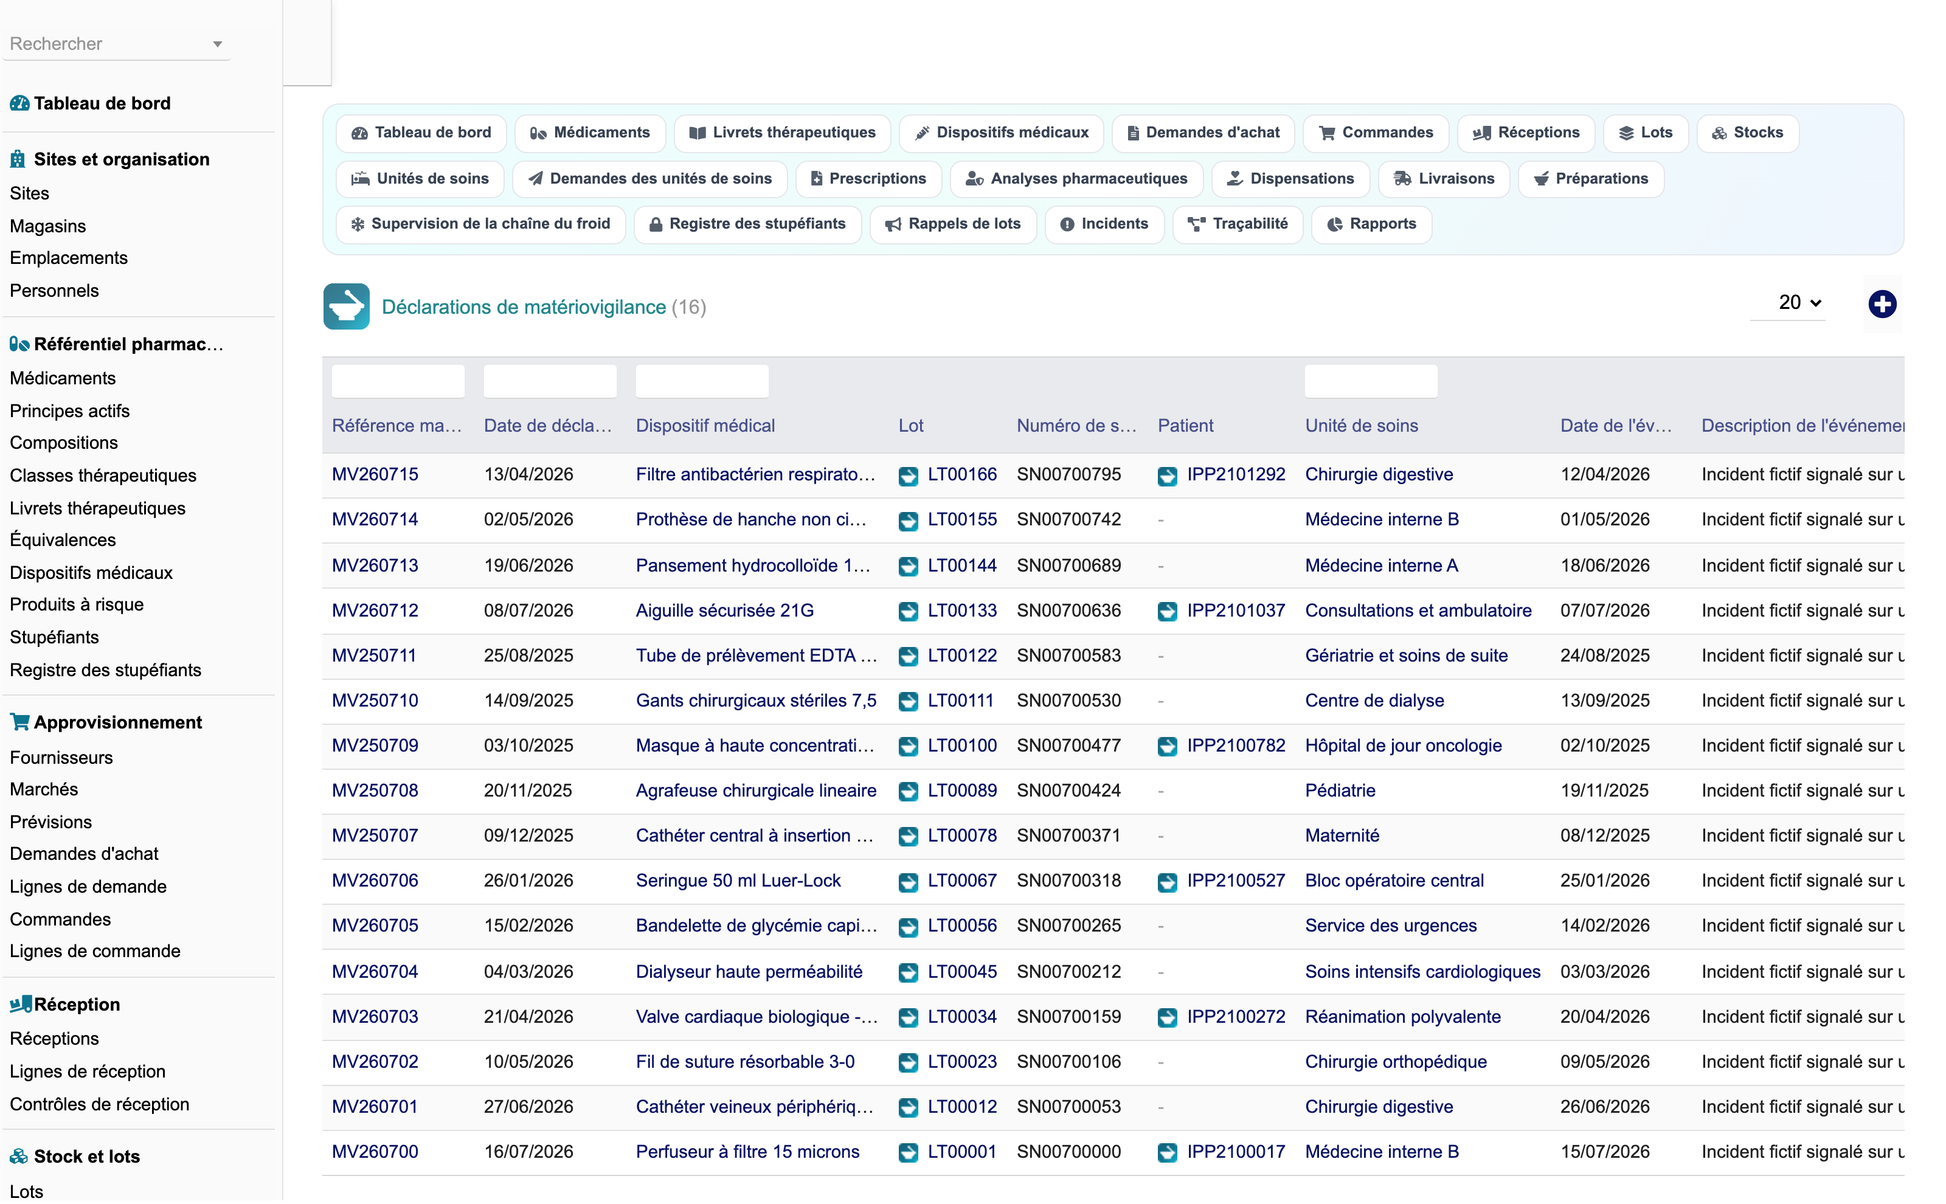Click lot icon beside LT00089
Image resolution: width=1946 pixels, height=1204 pixels.
[908, 792]
